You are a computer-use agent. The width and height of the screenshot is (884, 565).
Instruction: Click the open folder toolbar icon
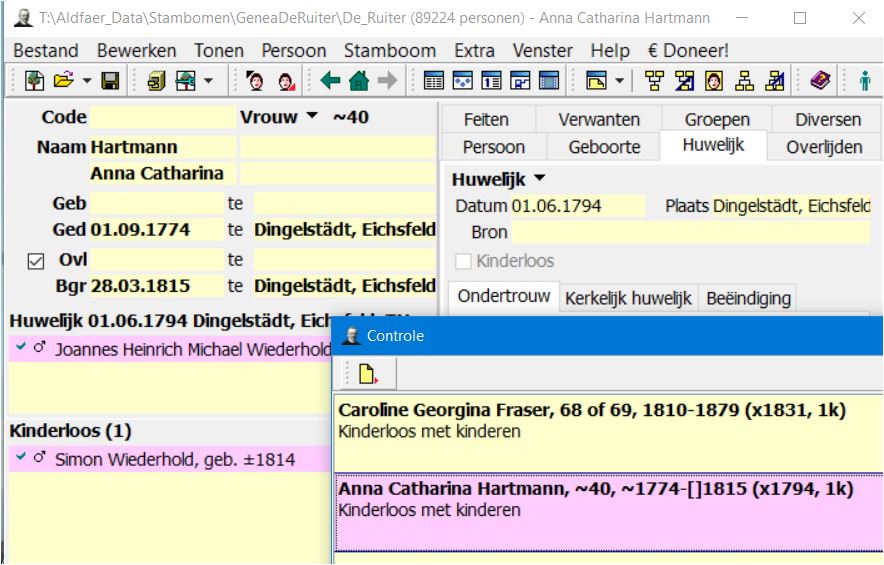pyautogui.click(x=63, y=81)
